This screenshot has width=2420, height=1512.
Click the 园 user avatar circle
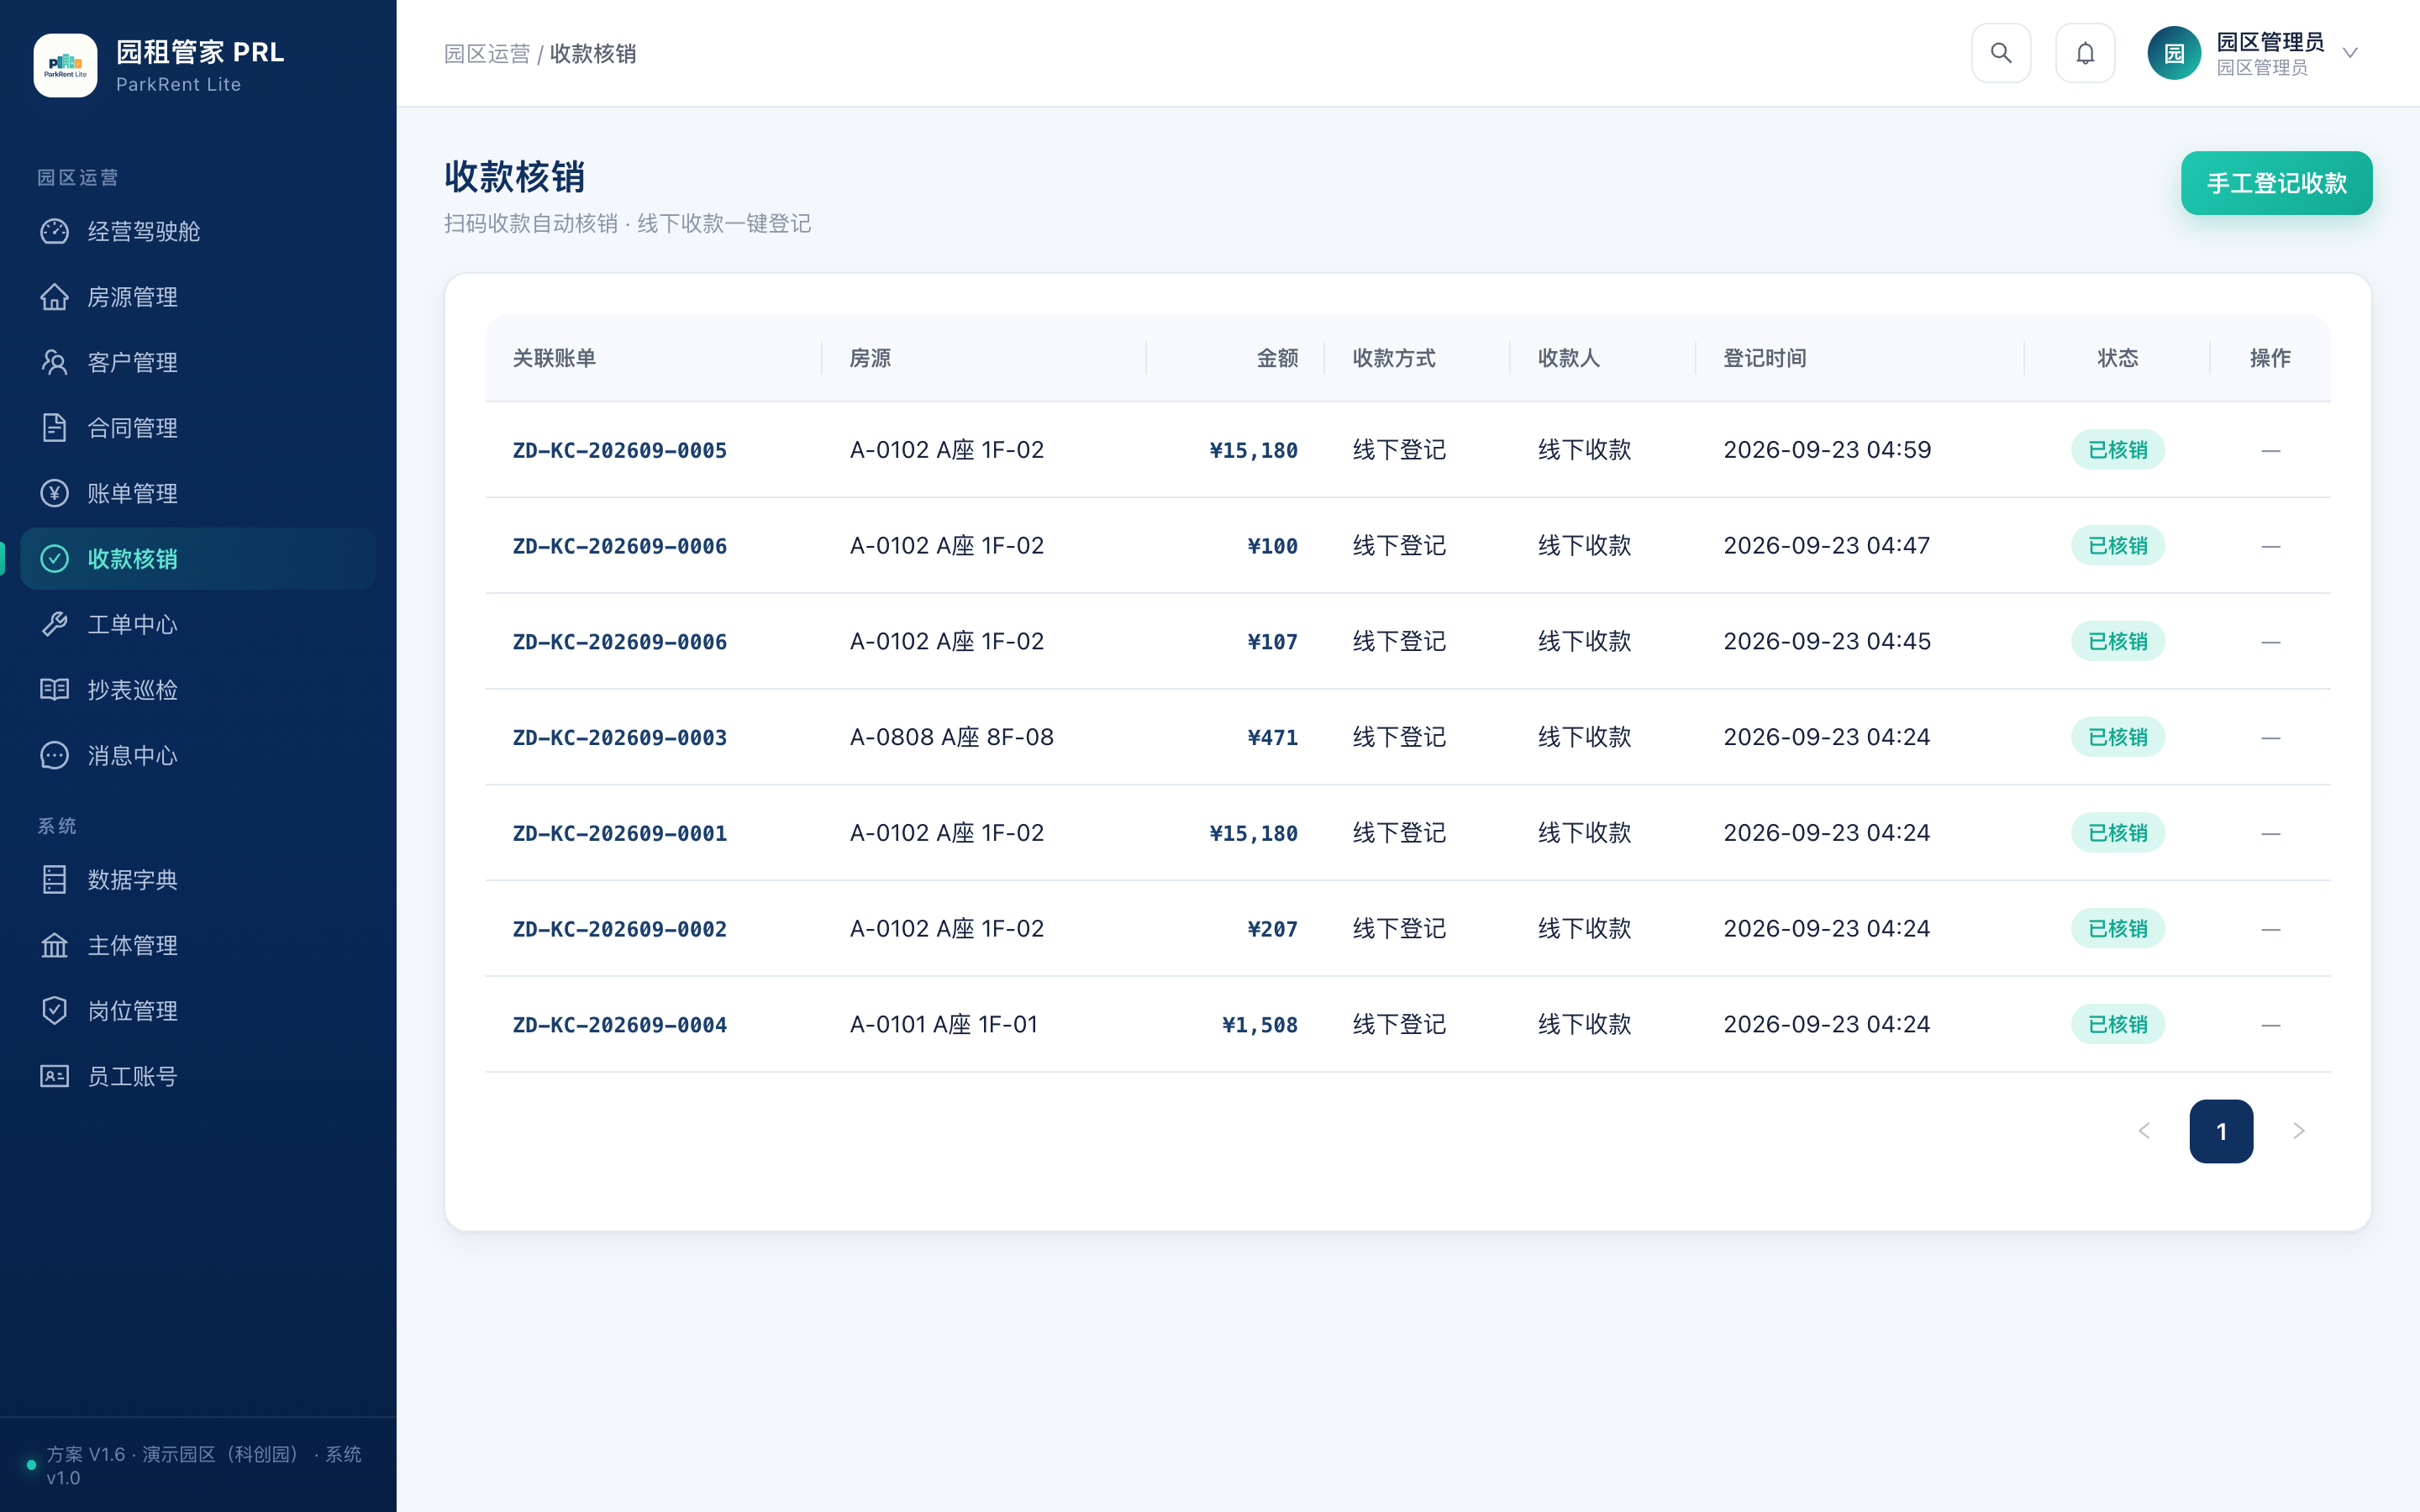coord(2173,53)
